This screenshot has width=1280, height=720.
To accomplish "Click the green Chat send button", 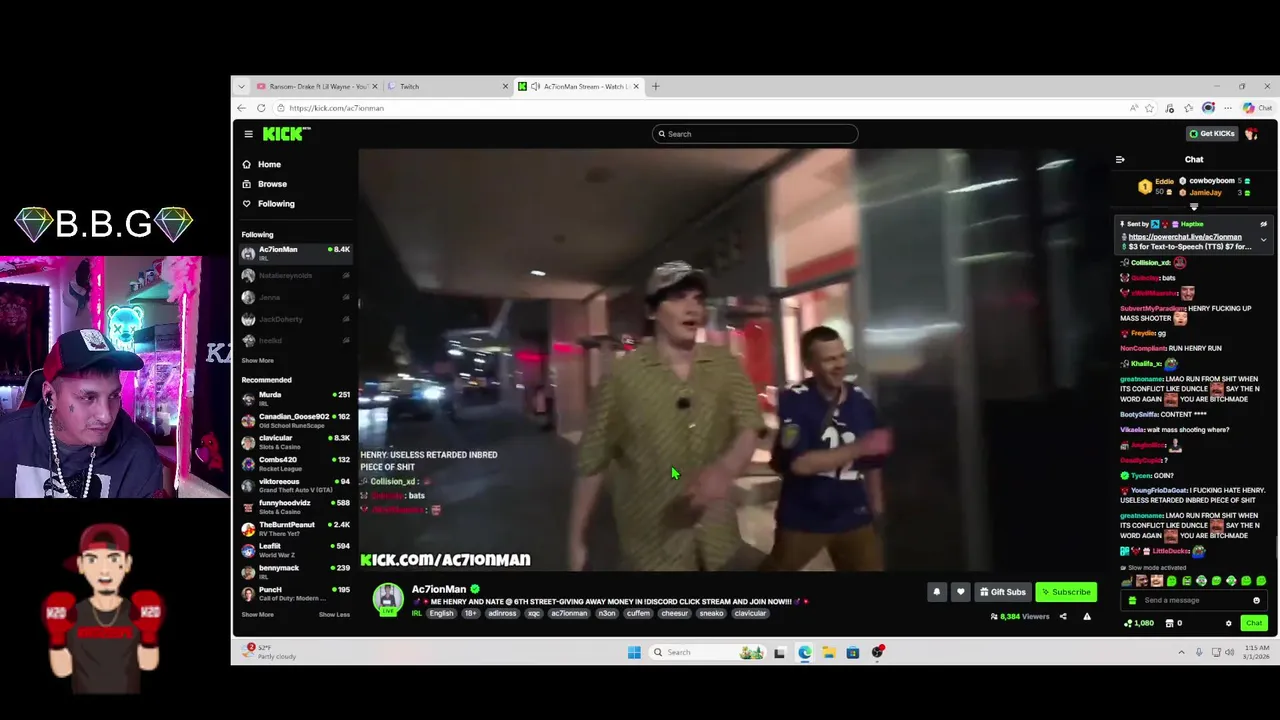I will pos(1254,624).
